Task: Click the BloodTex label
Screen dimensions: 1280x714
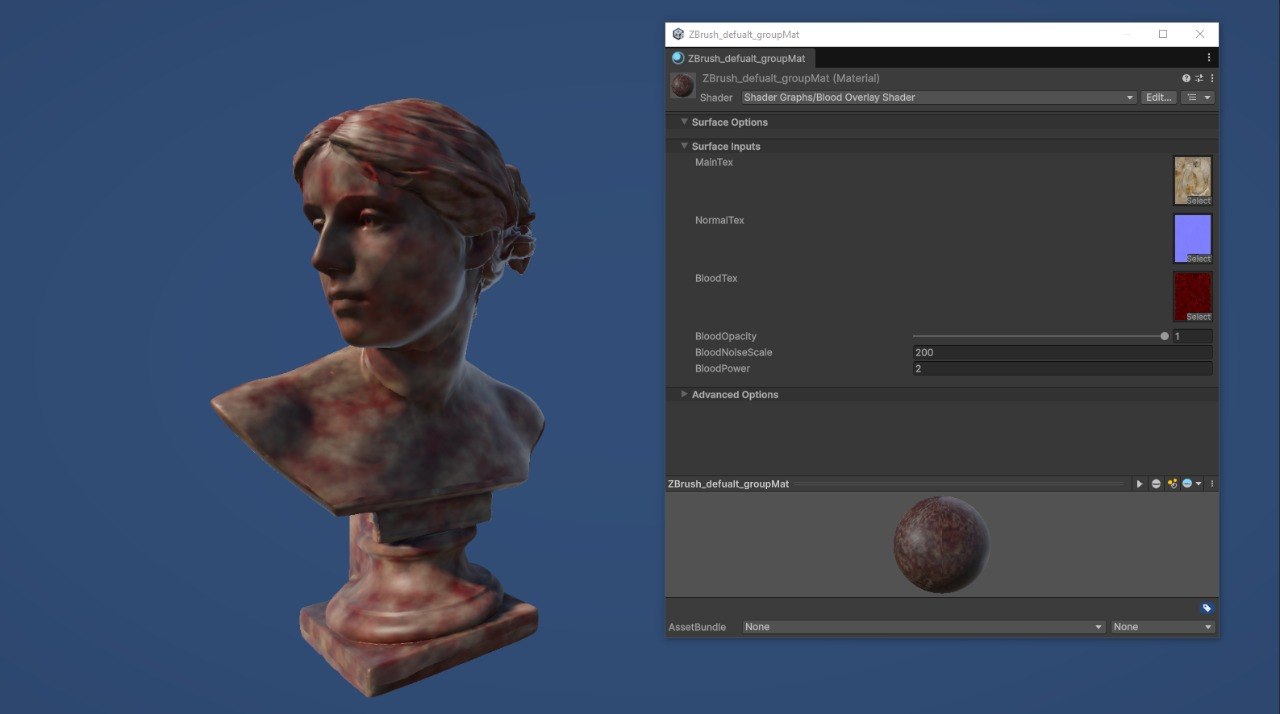Action: click(716, 278)
